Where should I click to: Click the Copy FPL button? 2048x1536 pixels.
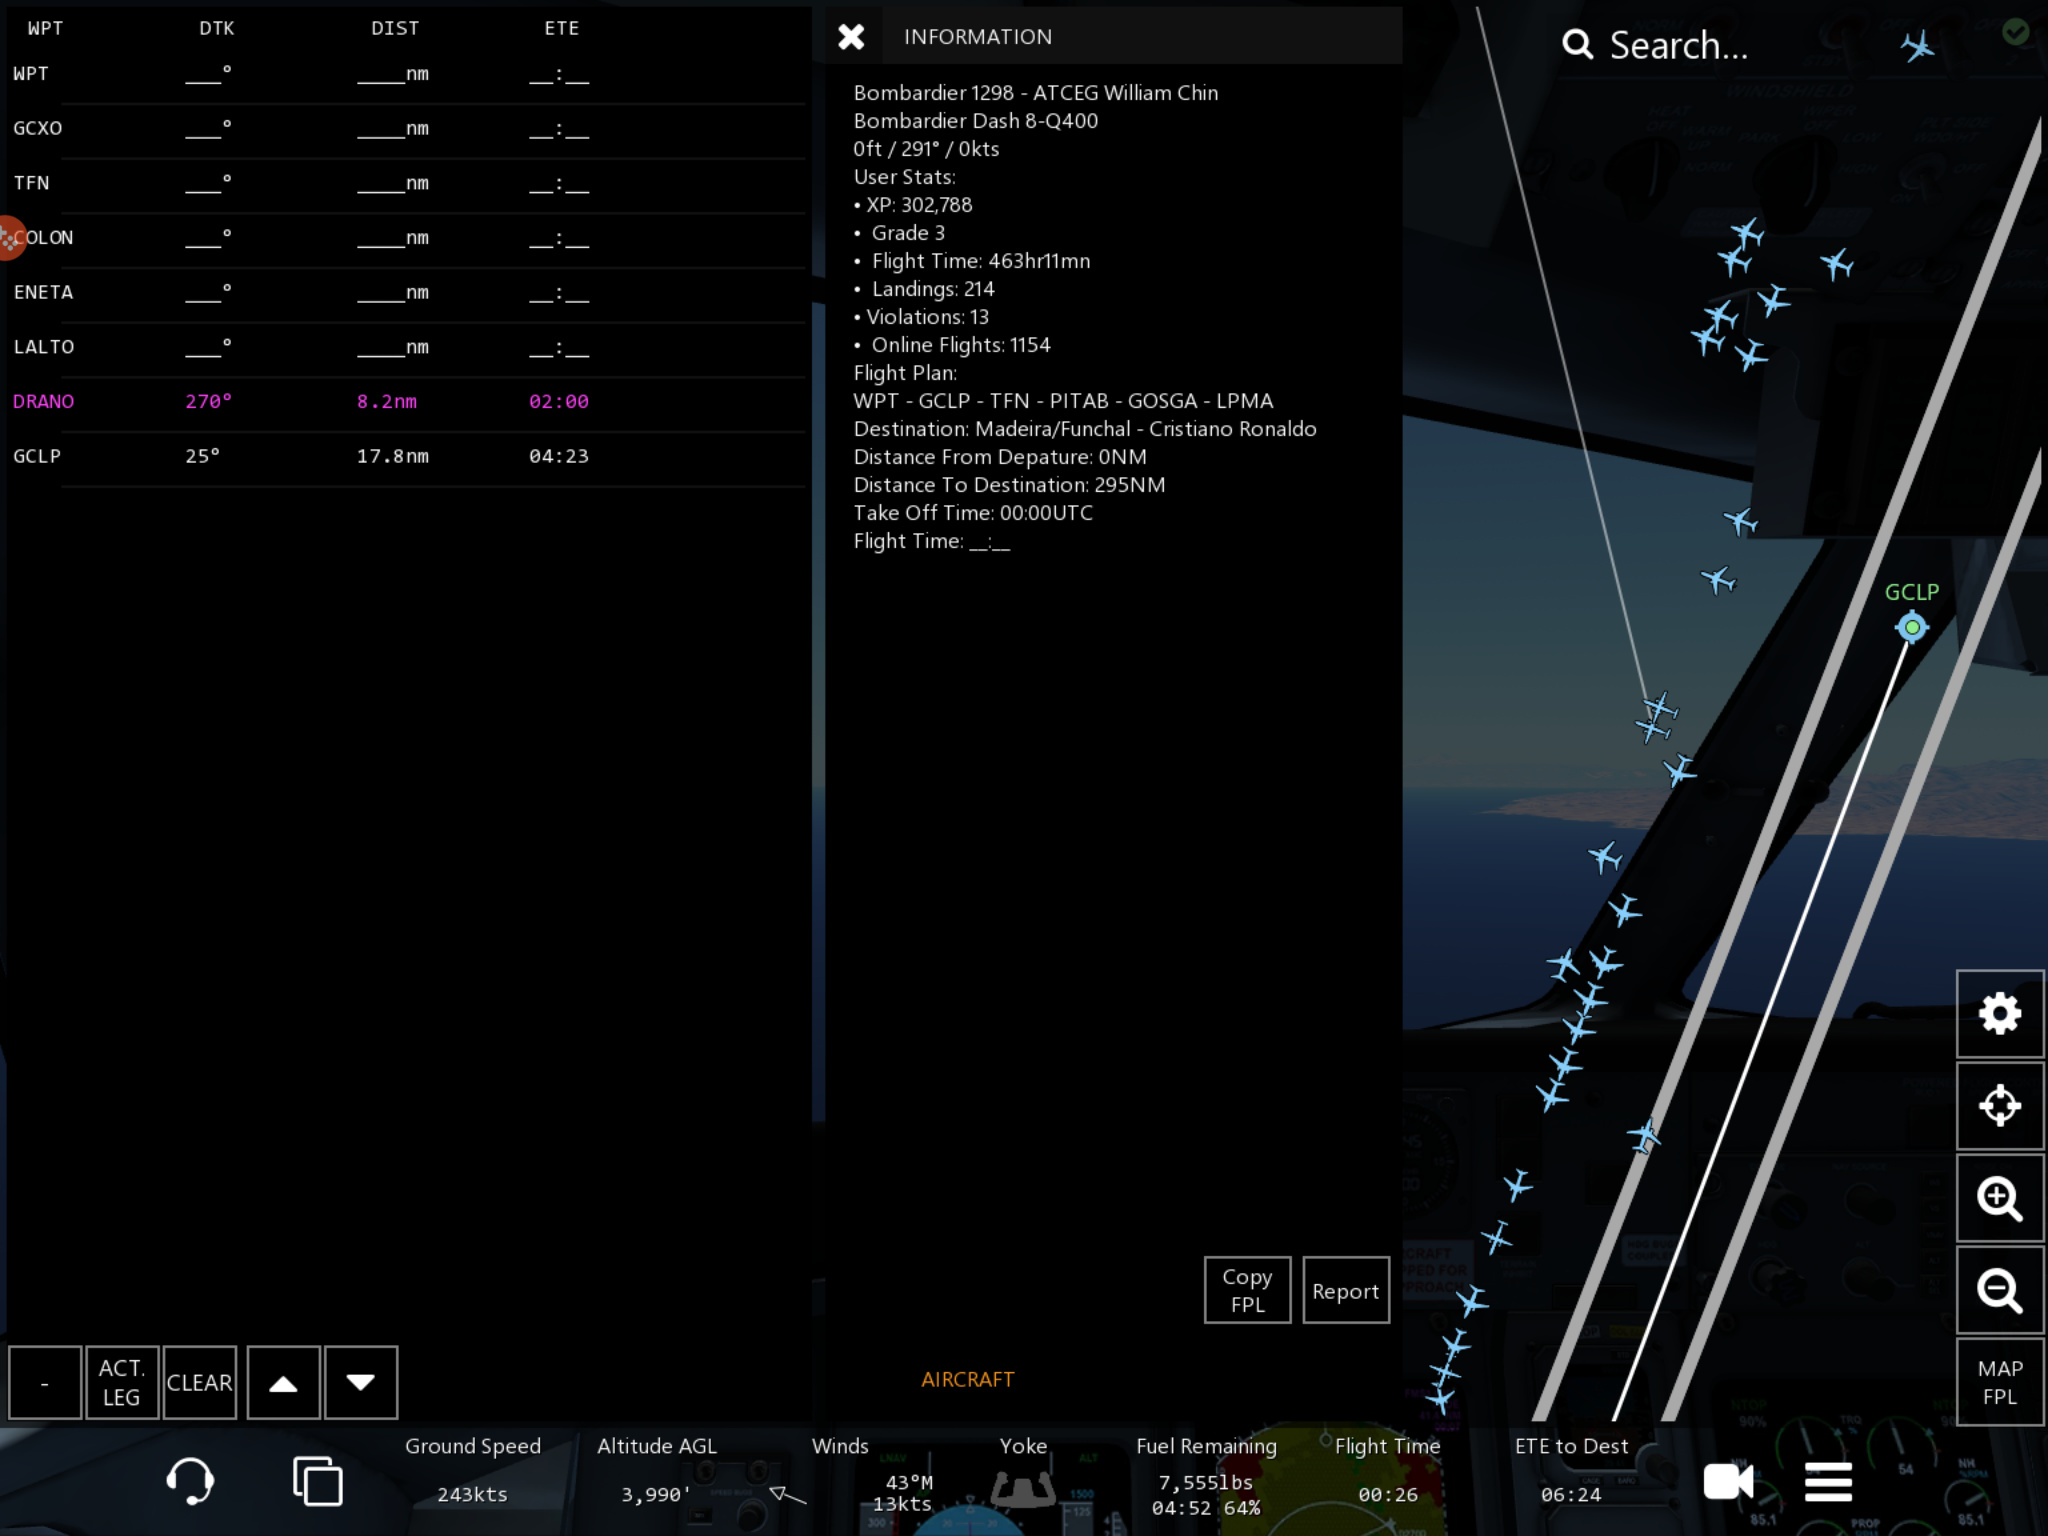(1247, 1290)
